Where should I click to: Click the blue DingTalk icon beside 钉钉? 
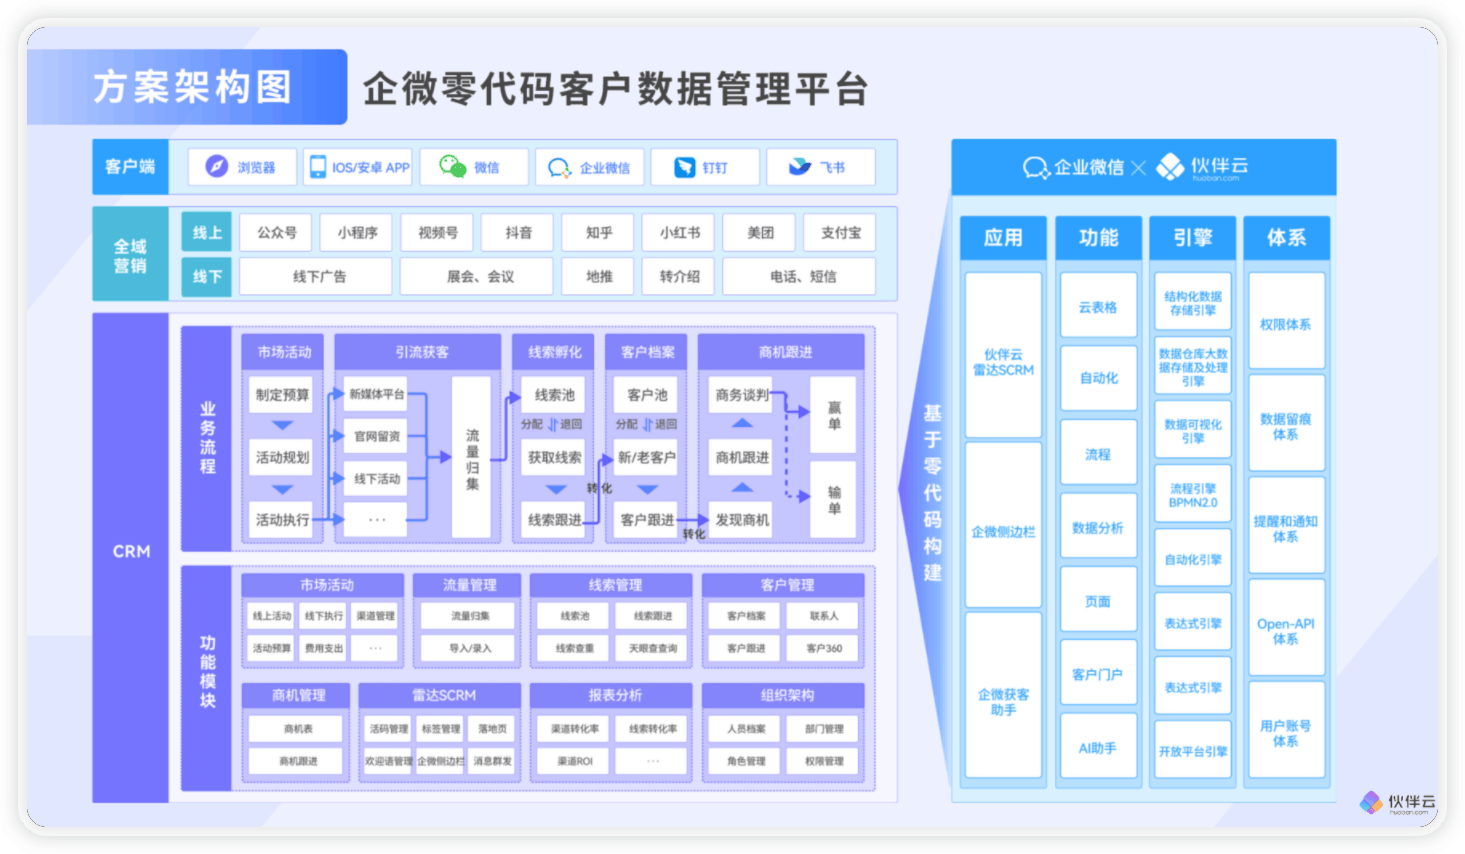tap(684, 167)
